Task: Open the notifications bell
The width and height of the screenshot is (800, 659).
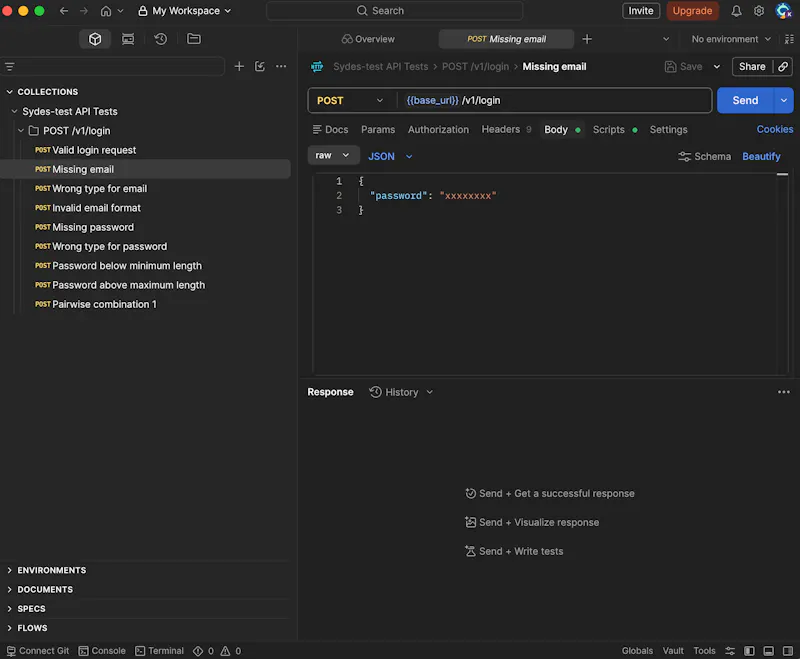Action: click(x=736, y=11)
